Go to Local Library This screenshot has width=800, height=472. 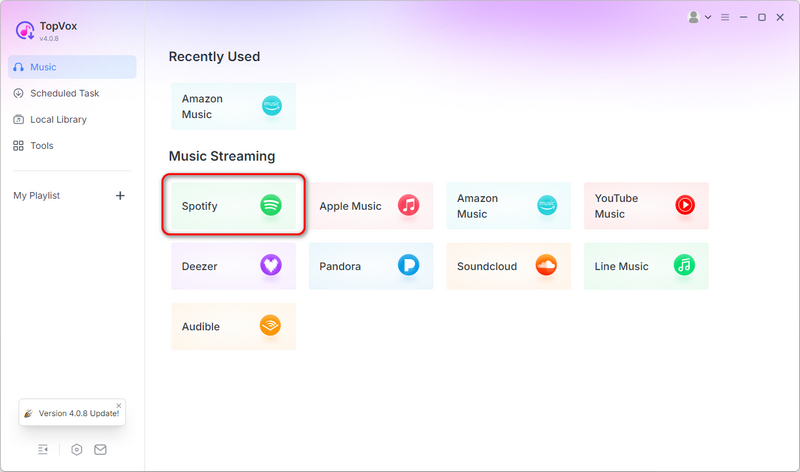click(x=72, y=119)
